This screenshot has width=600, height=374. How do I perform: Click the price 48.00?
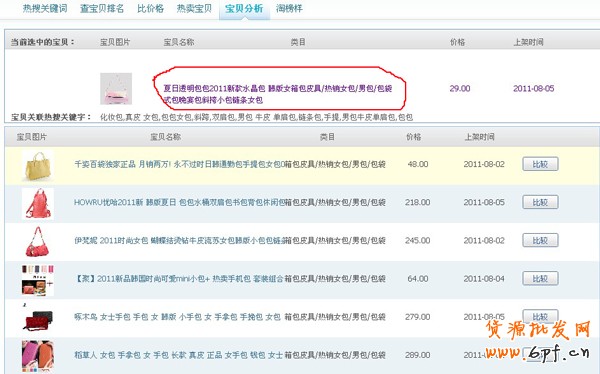tap(418, 164)
